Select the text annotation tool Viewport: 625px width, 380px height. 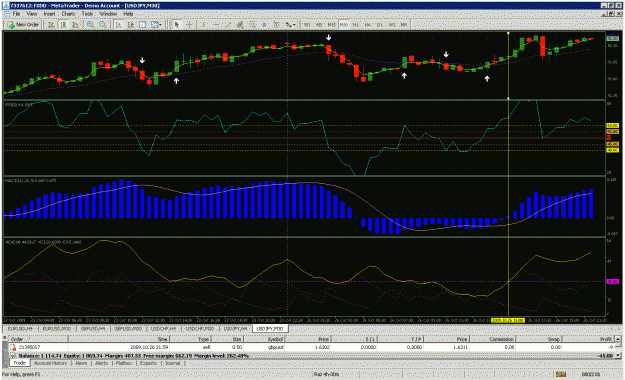click(264, 25)
